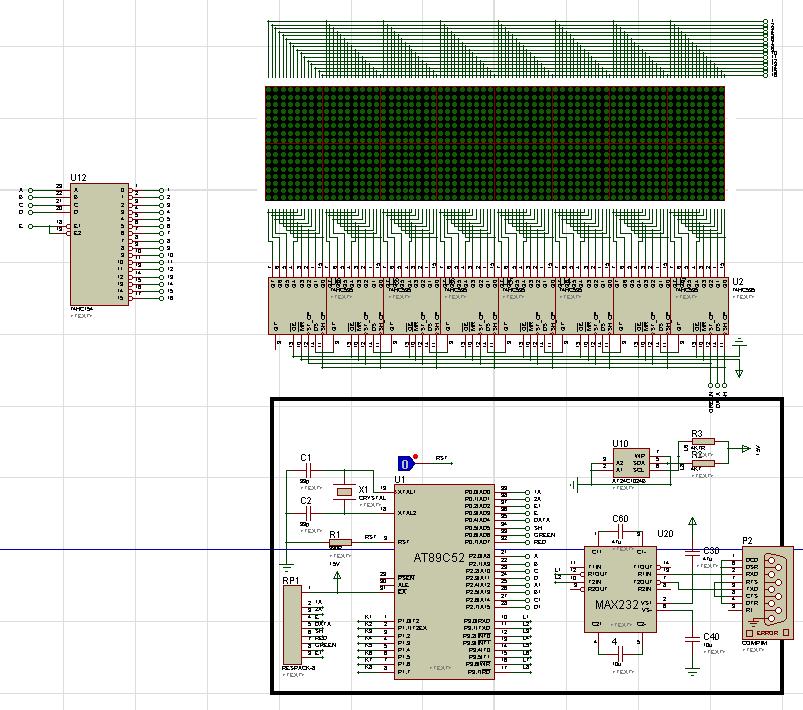Image resolution: width=803 pixels, height=710 pixels.
Task: Click the CRYSTAL label beside X1
Action: pyautogui.click(x=372, y=498)
